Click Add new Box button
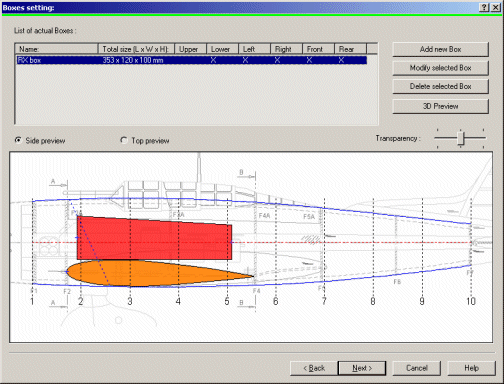Screen dimensions: 504x384 (440, 49)
